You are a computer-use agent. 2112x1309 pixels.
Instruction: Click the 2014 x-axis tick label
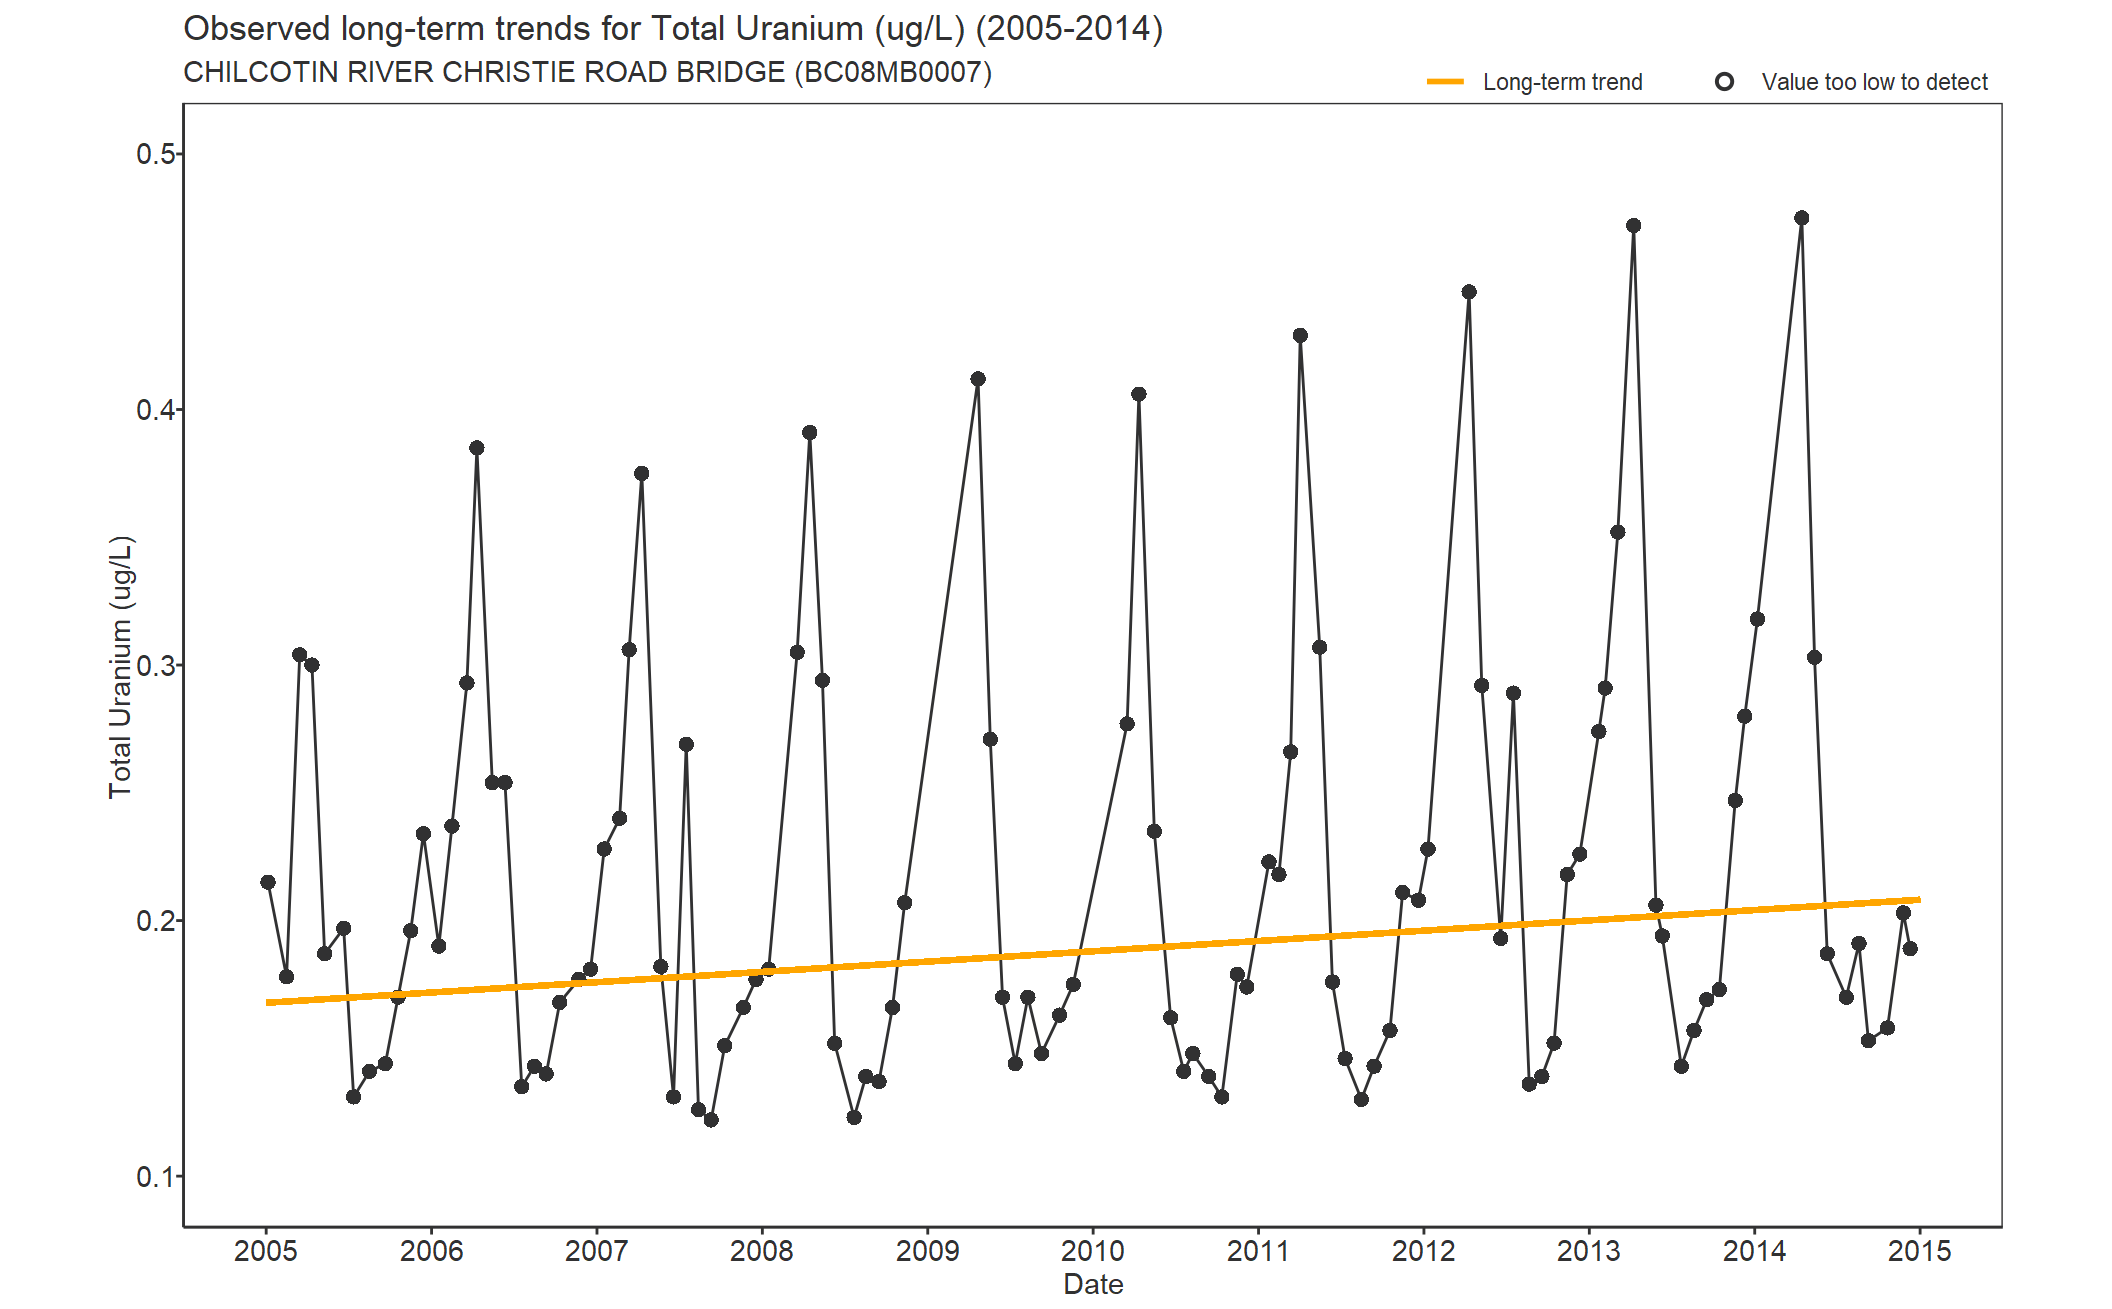pos(1754,1251)
